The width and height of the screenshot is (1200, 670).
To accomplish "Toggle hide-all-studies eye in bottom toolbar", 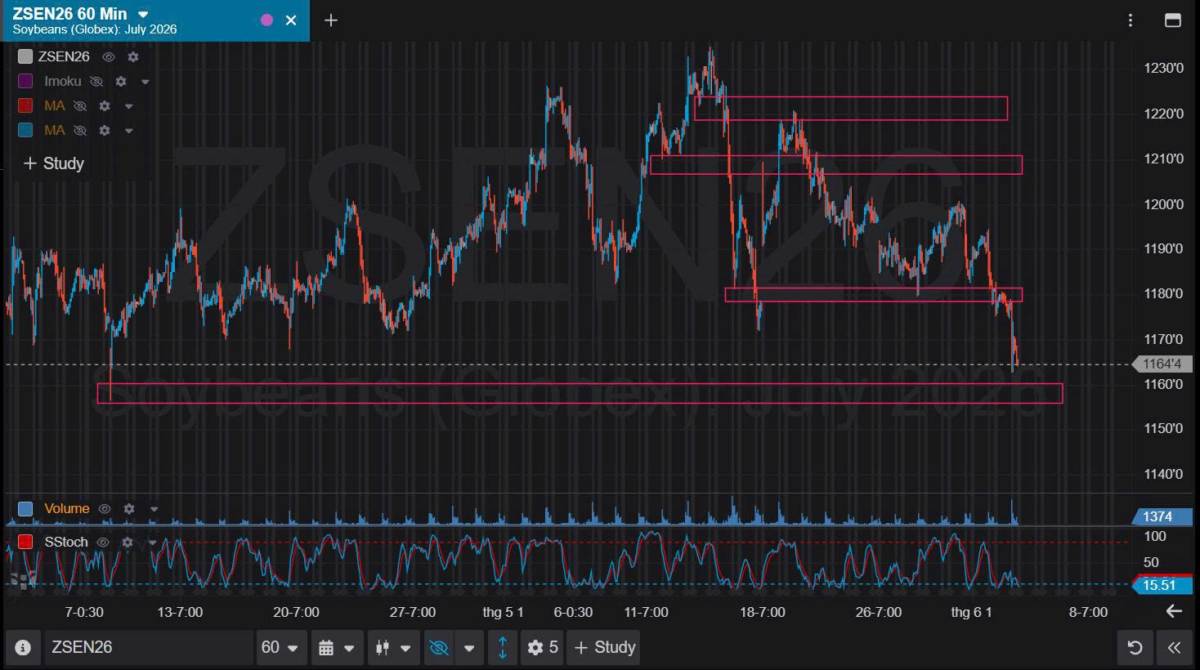I will coord(438,647).
